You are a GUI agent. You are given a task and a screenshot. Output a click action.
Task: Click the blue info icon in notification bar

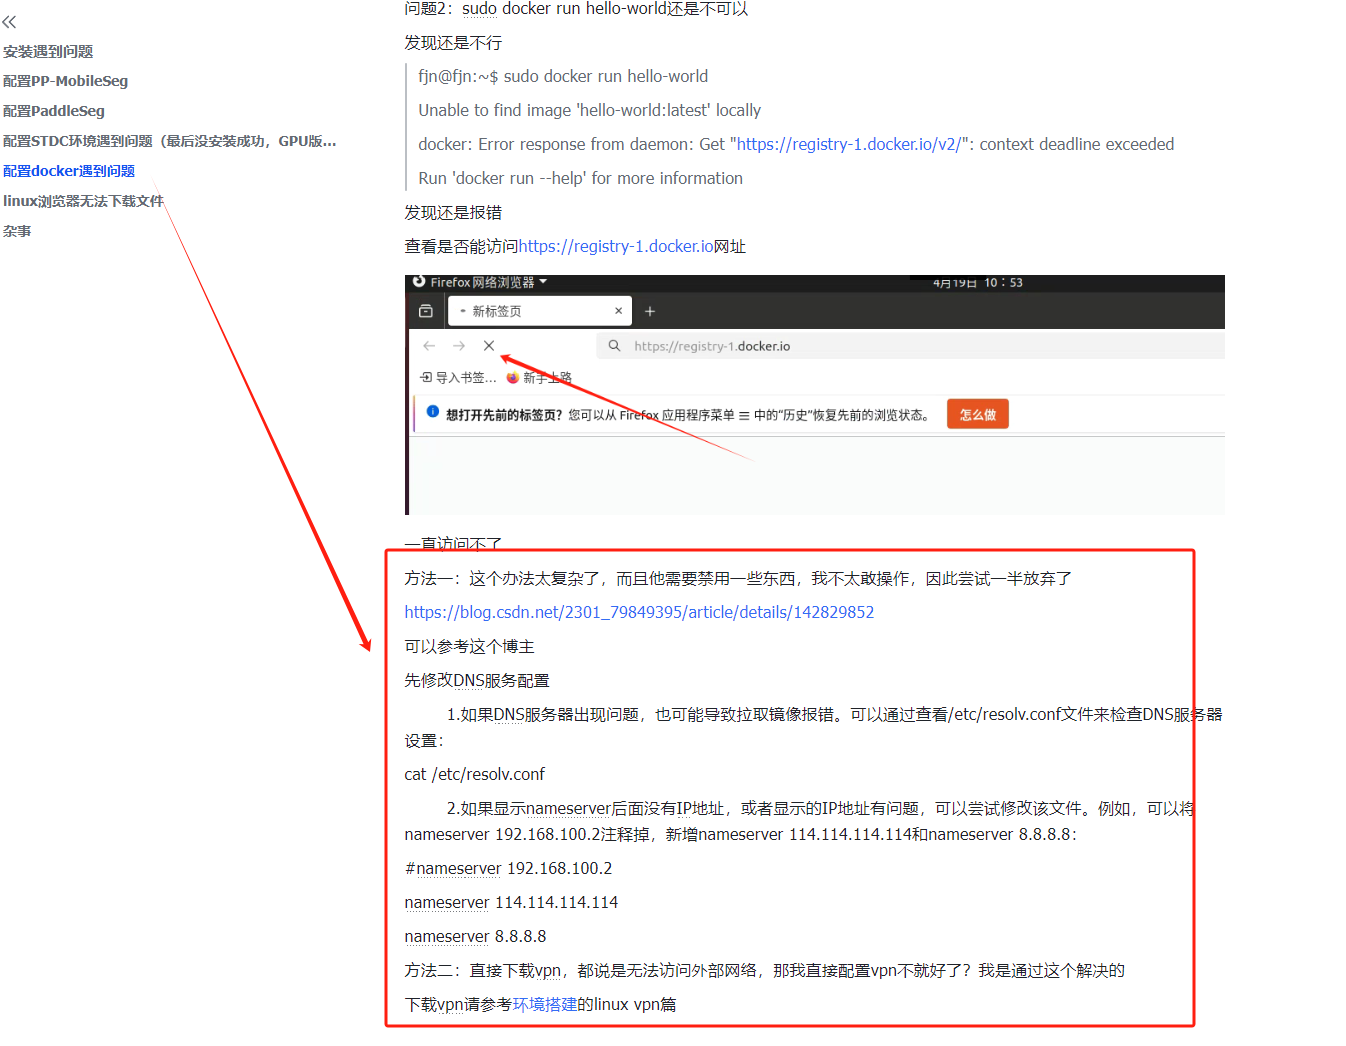(x=431, y=413)
